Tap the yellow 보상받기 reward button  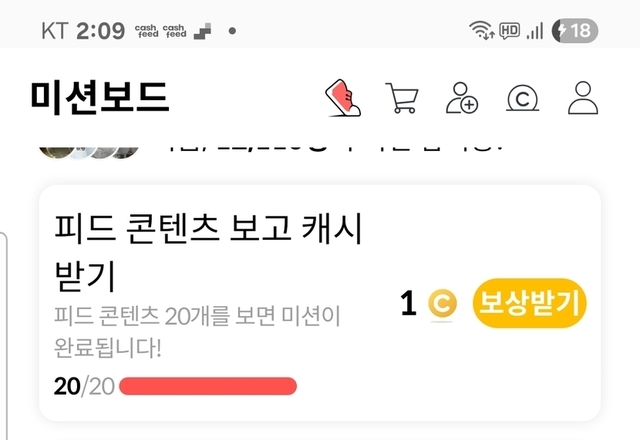tap(529, 303)
